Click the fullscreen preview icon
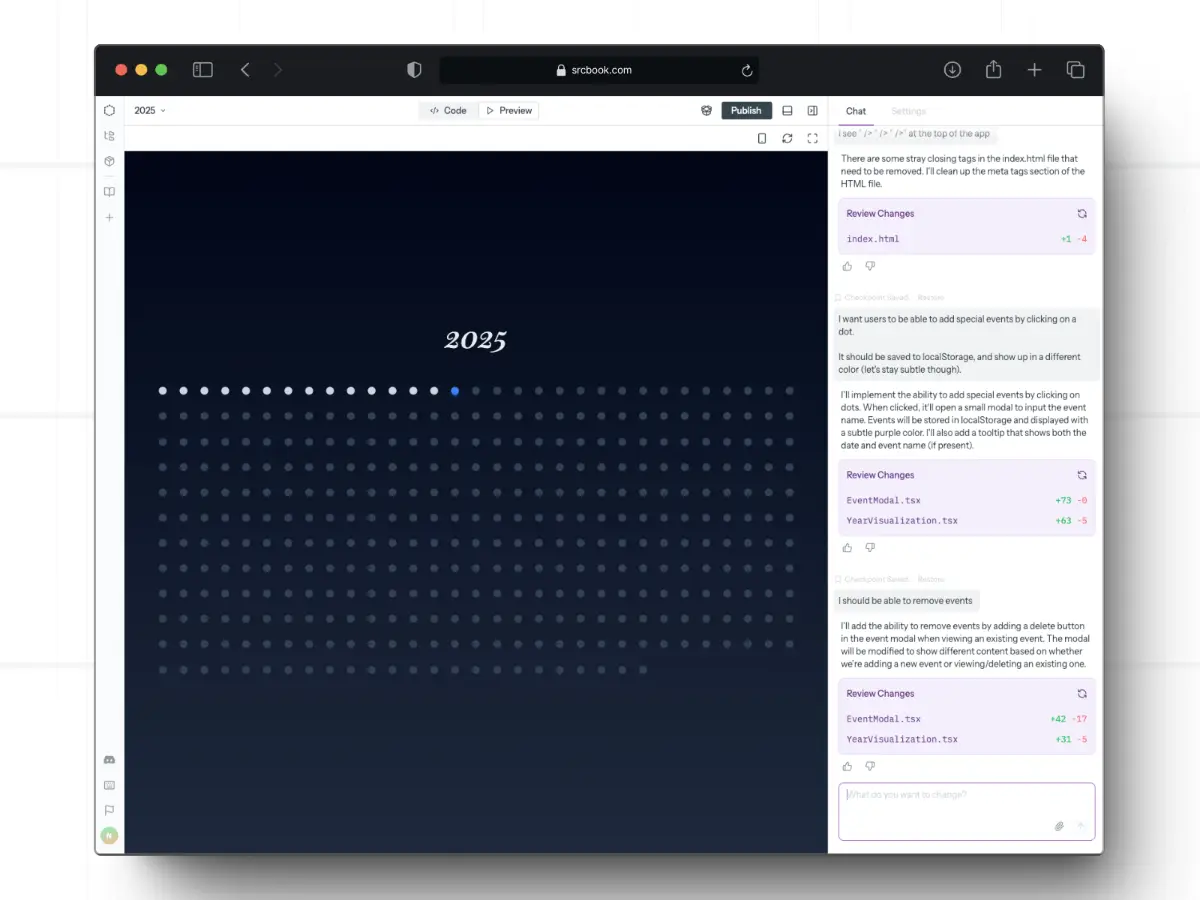 [x=812, y=138]
